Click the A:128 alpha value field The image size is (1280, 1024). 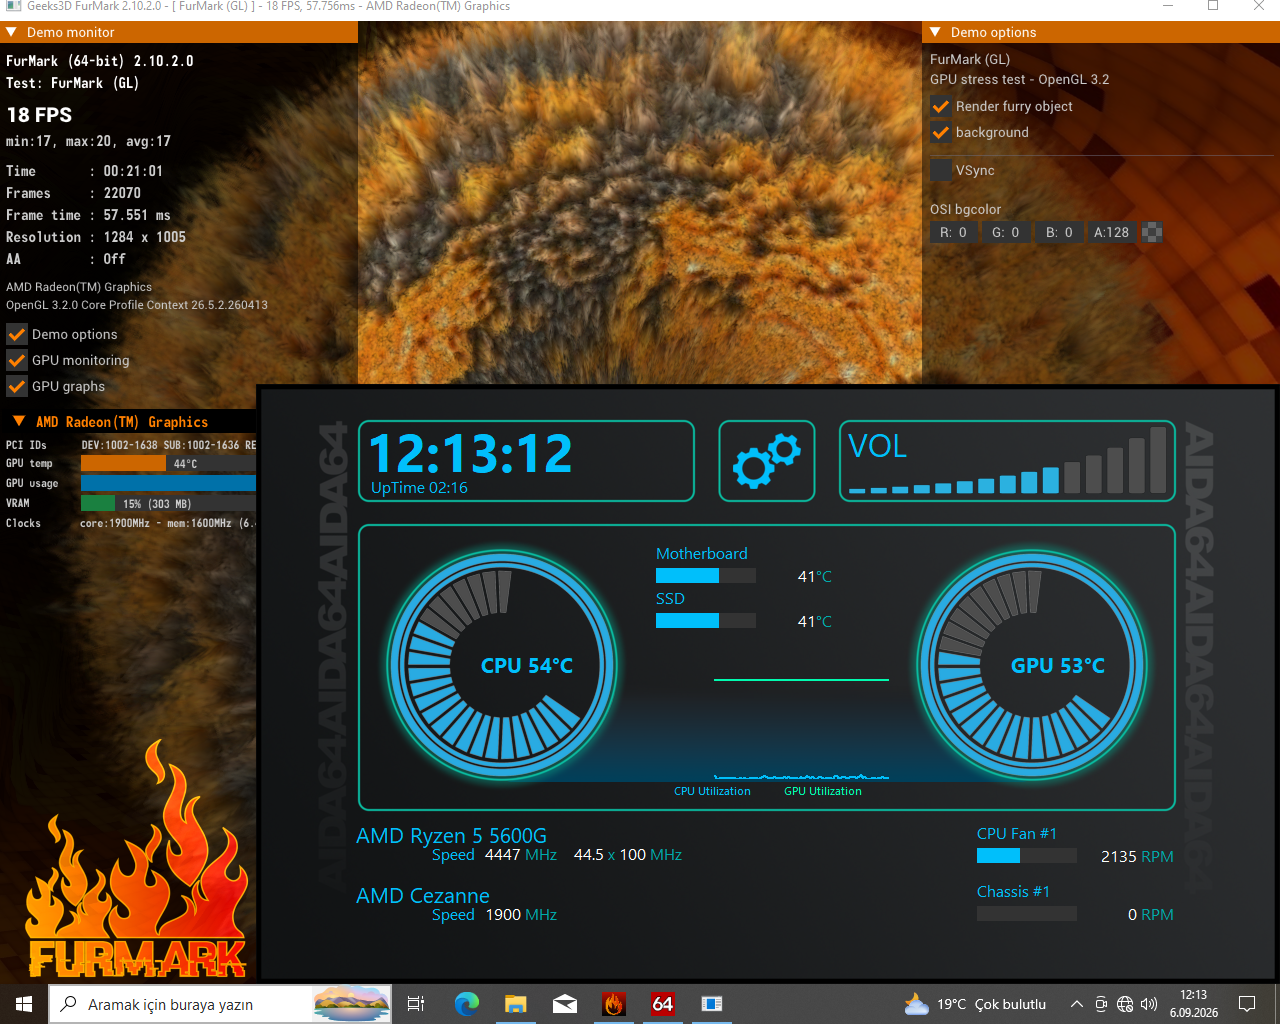tap(1111, 232)
